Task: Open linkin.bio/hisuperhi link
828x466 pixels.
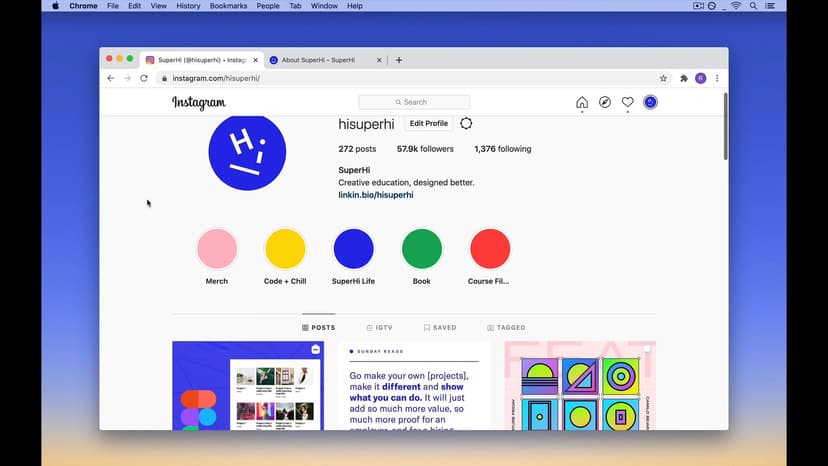Action: coord(376,195)
